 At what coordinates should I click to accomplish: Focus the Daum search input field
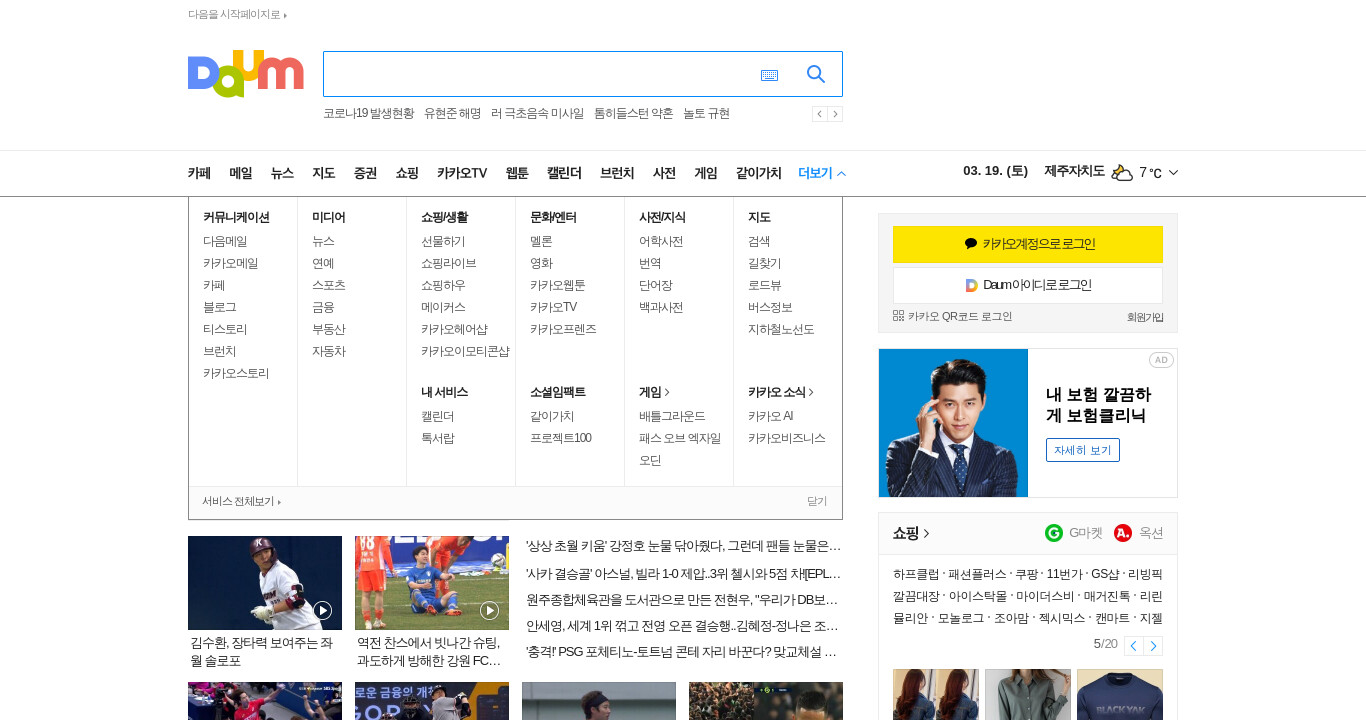pos(540,74)
